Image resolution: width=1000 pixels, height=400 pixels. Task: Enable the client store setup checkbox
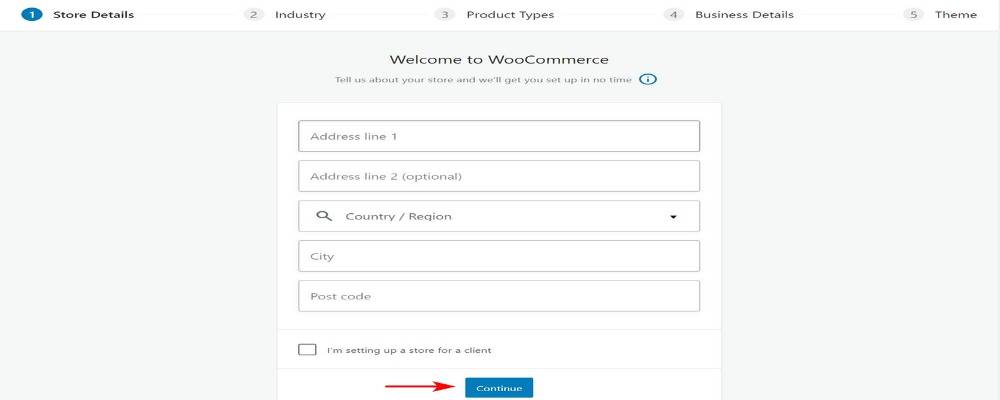307,350
